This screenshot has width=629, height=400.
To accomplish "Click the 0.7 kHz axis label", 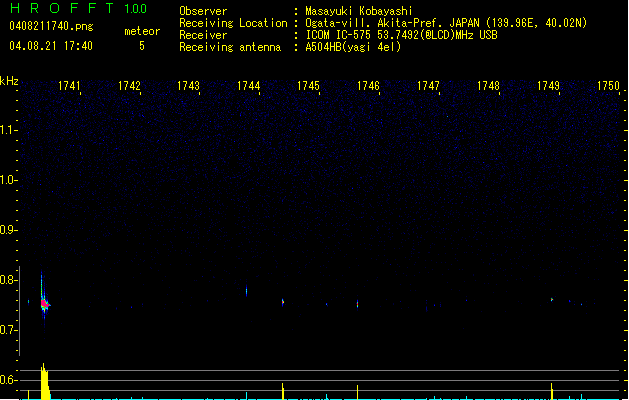I will pyautogui.click(x=8, y=330).
